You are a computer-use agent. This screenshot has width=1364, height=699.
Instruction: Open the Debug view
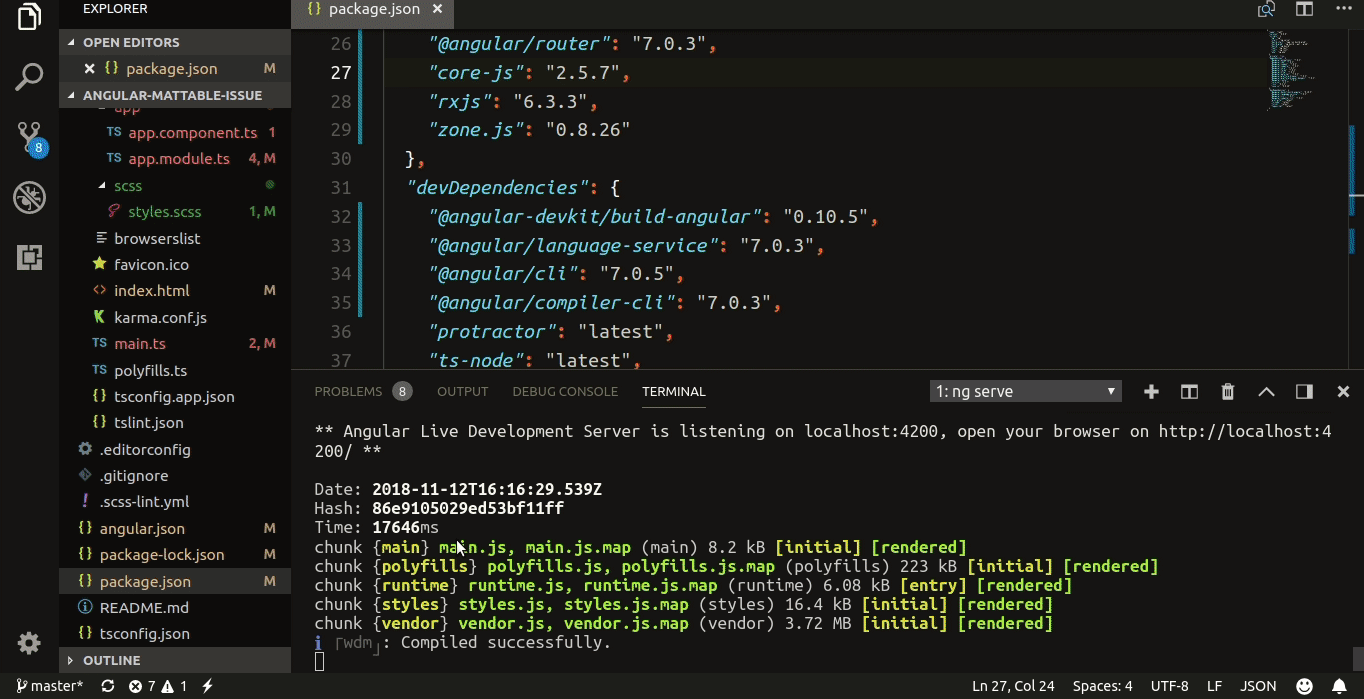pos(29,197)
